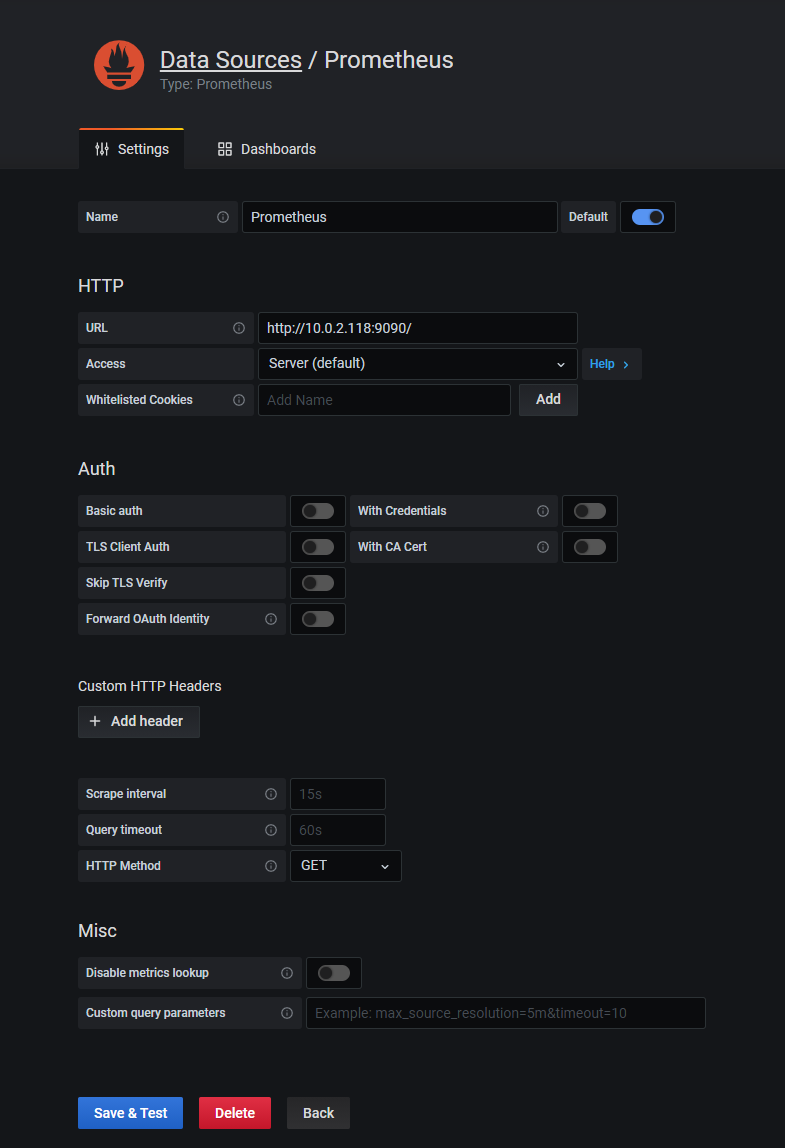Open the HTTP Method dropdown
Viewport: 785px width, 1148px height.
[x=345, y=866]
